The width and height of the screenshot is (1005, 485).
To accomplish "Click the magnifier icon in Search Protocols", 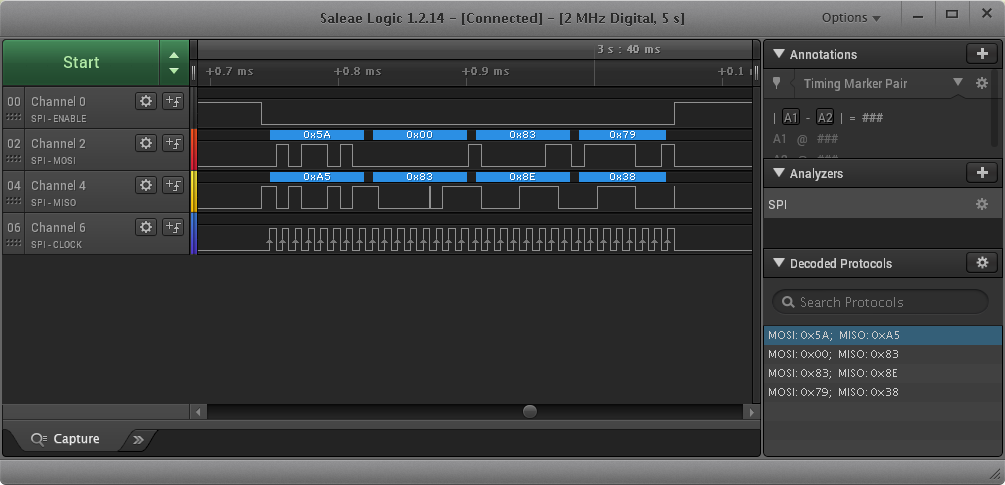I will [788, 302].
